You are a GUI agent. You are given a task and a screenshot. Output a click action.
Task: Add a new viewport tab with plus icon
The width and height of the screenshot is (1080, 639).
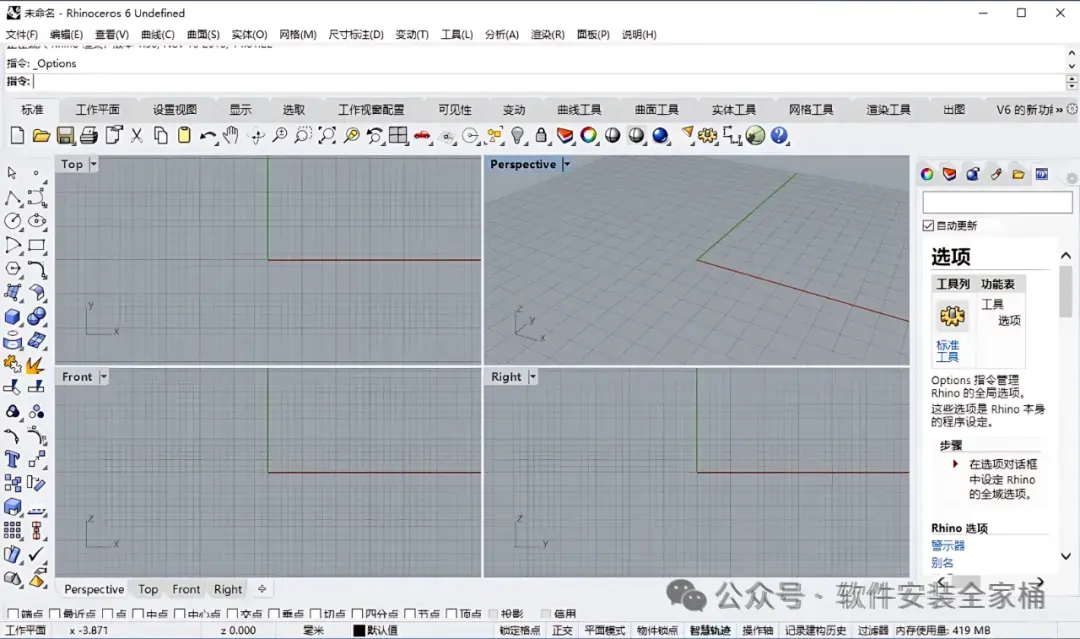coord(262,589)
